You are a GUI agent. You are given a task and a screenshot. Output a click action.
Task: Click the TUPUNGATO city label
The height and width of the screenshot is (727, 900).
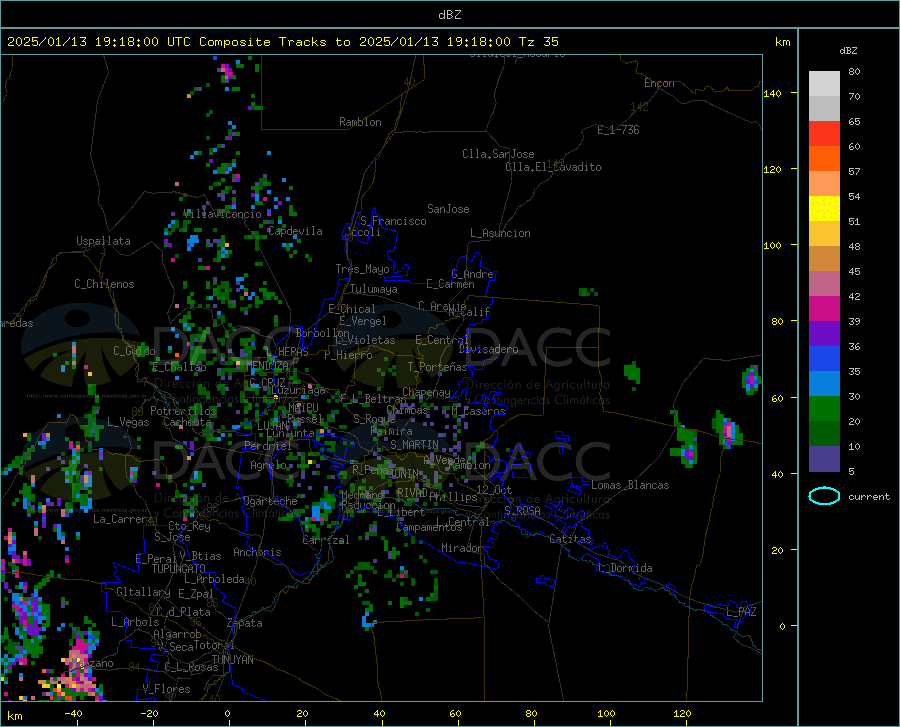[179, 569]
